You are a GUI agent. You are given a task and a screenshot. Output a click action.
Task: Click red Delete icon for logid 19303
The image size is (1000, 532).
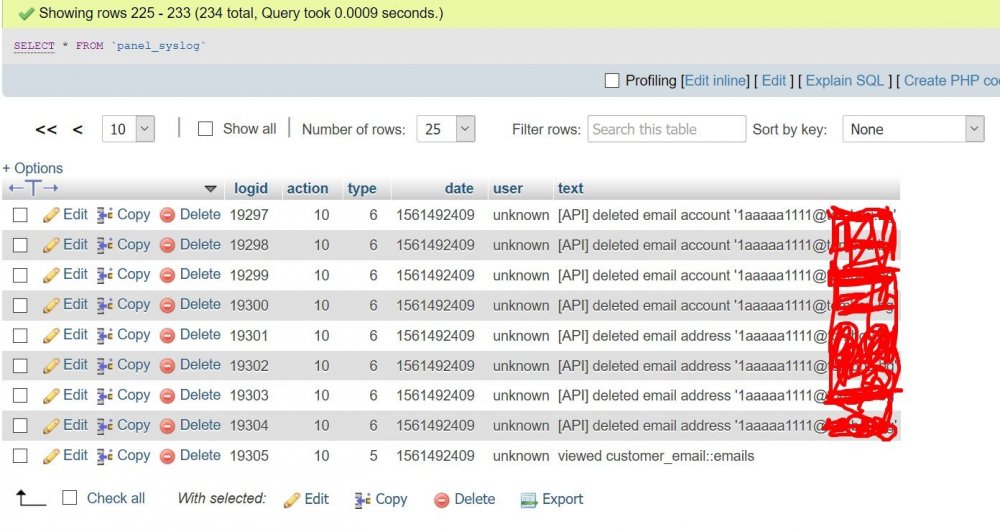click(167, 396)
